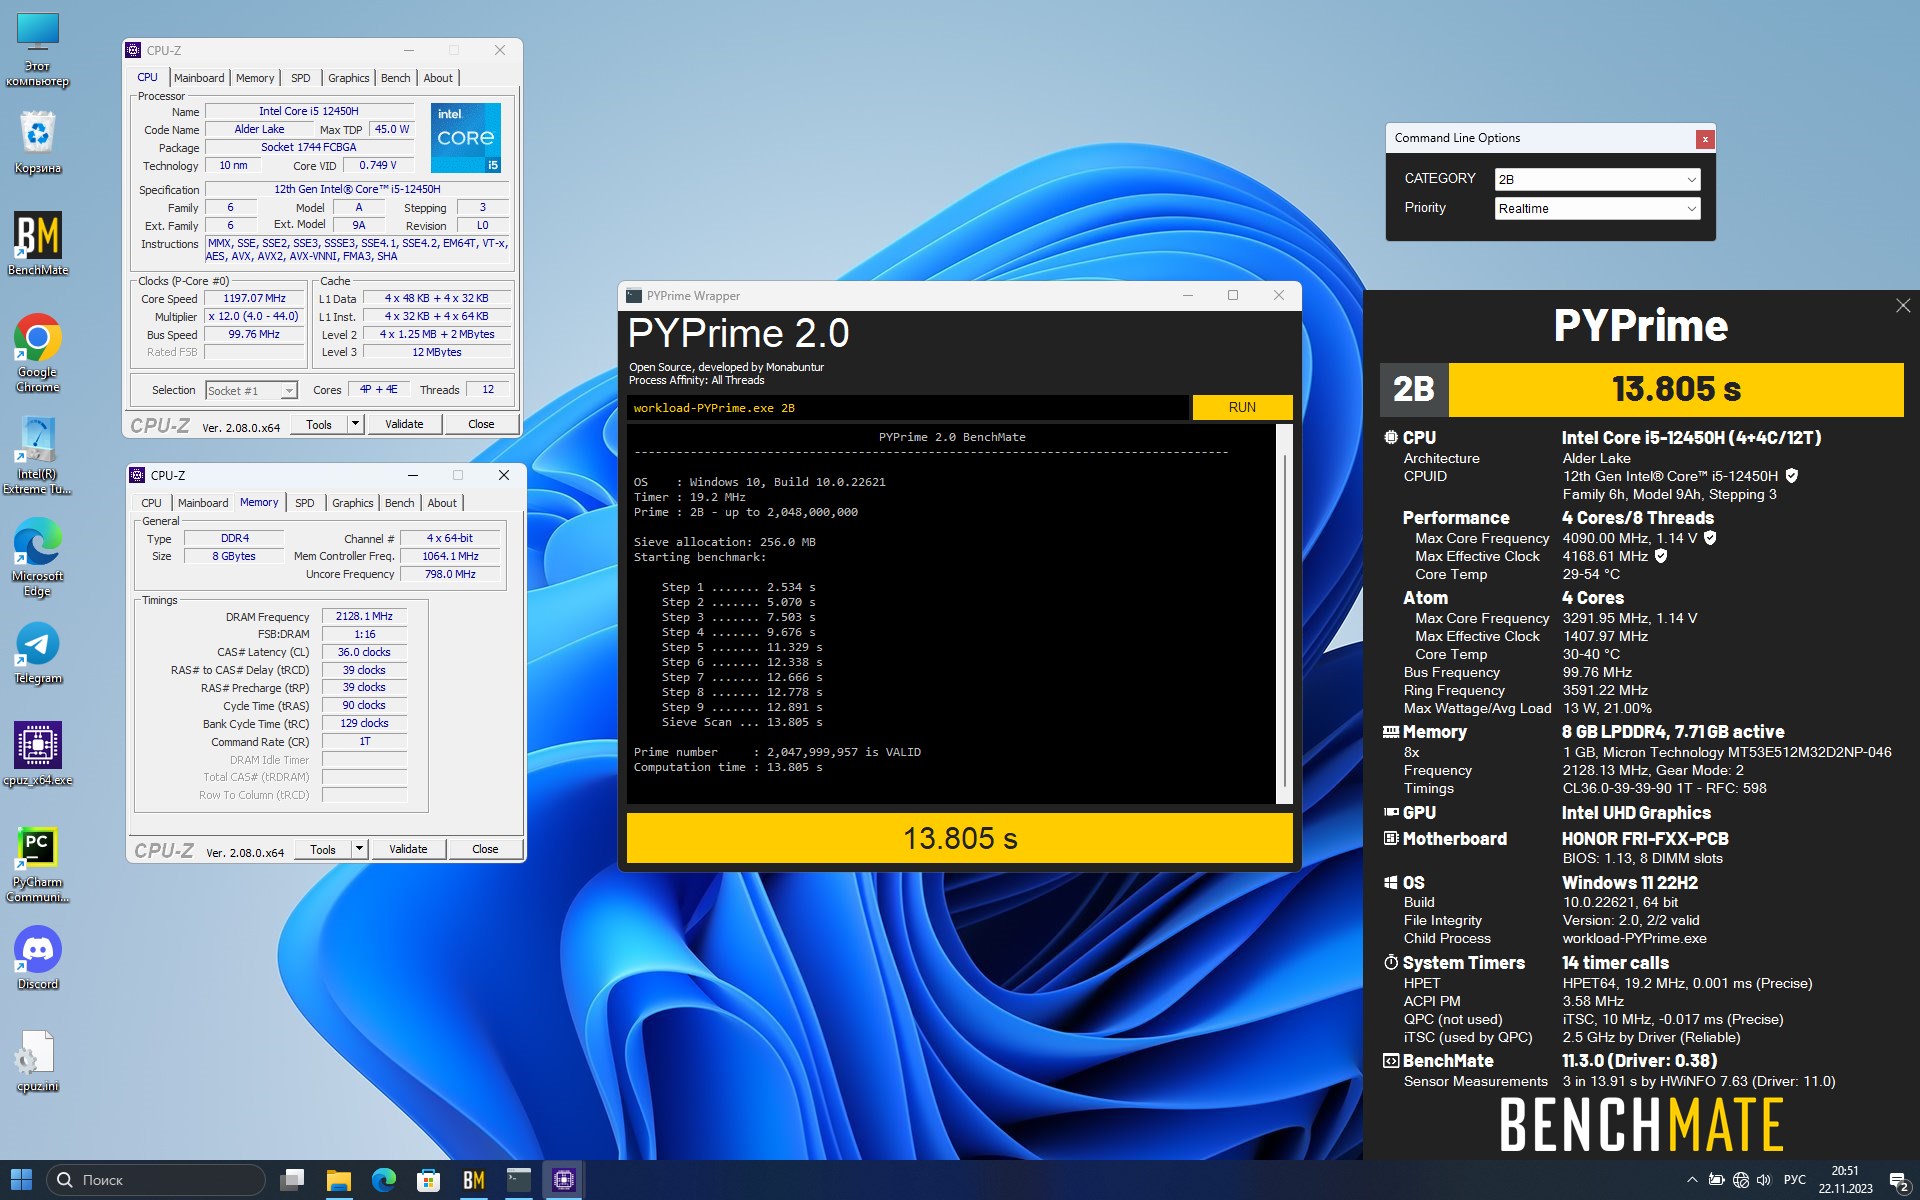Click Close in CPU-Z Memory window

click(x=485, y=849)
